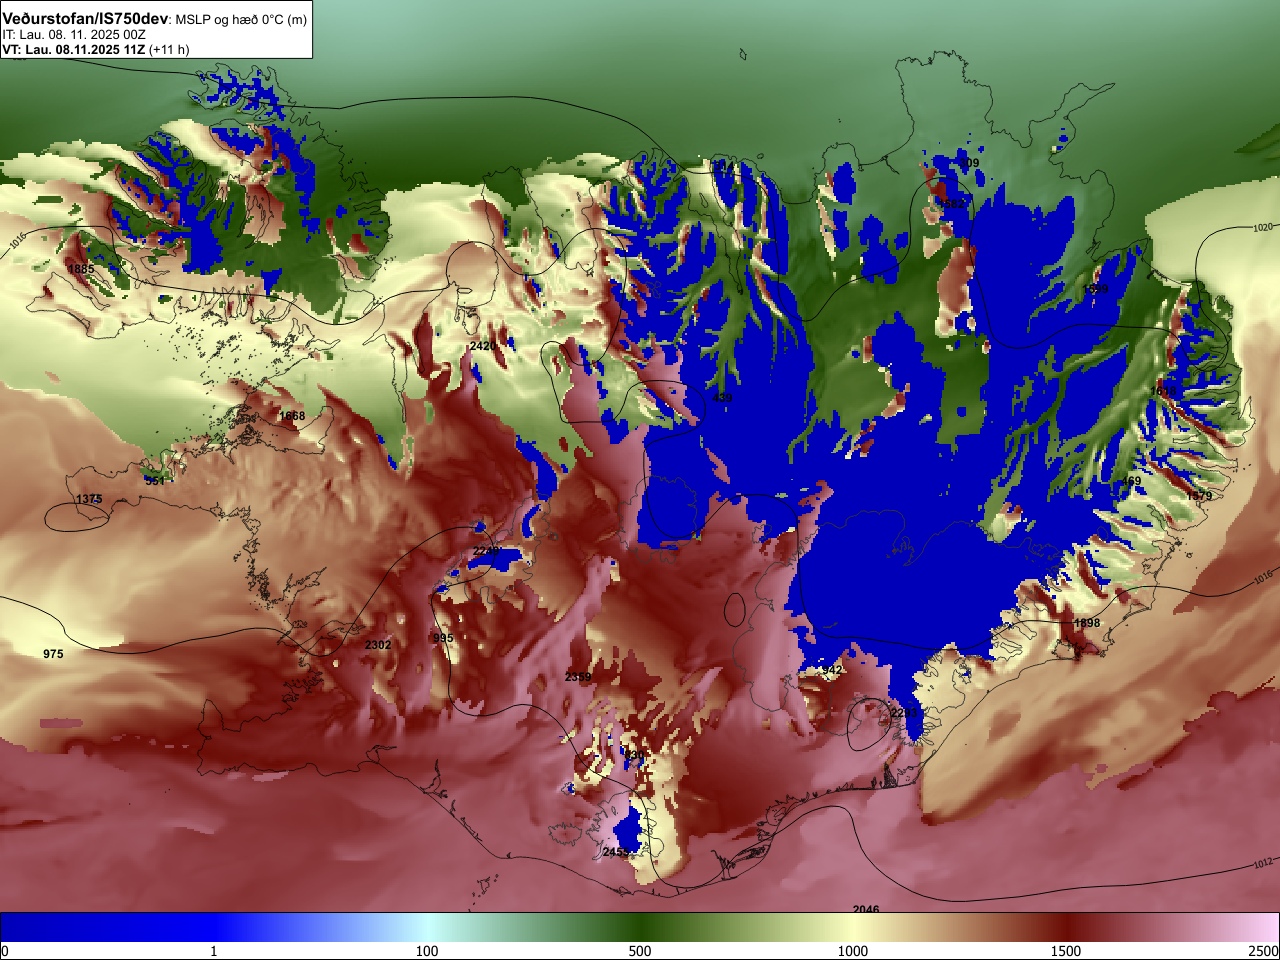Click the 'MSLP og hæð 0°C (m)' subtitle
Viewport: 1280px width, 960px height.
click(x=242, y=20)
